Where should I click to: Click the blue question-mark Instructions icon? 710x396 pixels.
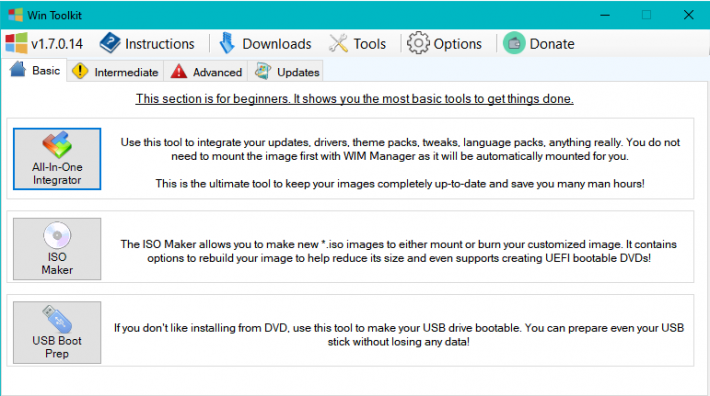(110, 43)
